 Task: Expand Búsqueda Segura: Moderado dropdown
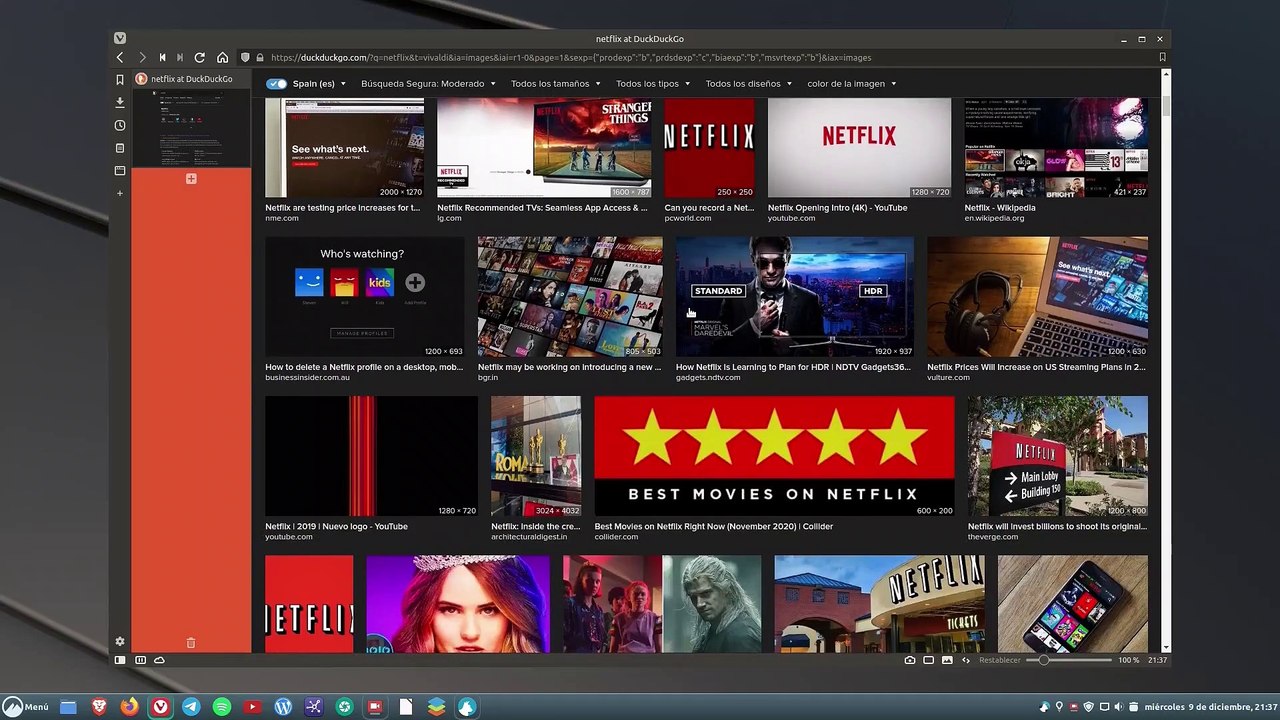(428, 84)
